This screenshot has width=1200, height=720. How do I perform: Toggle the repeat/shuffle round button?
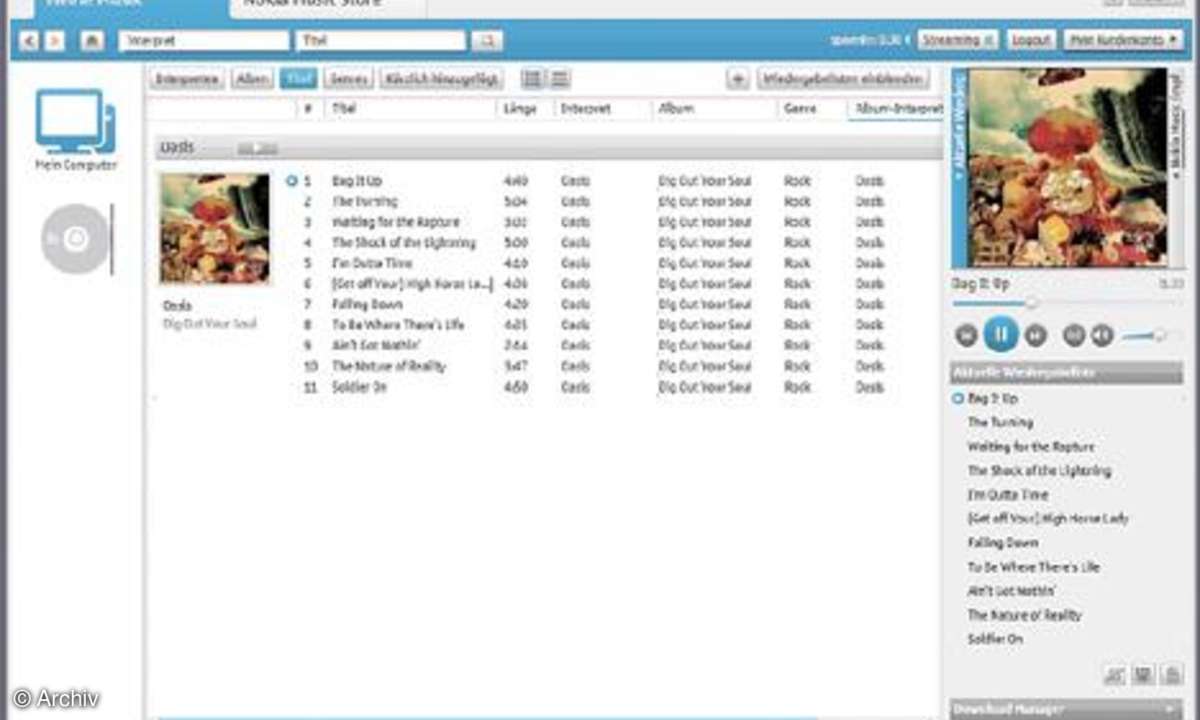click(x=1074, y=335)
